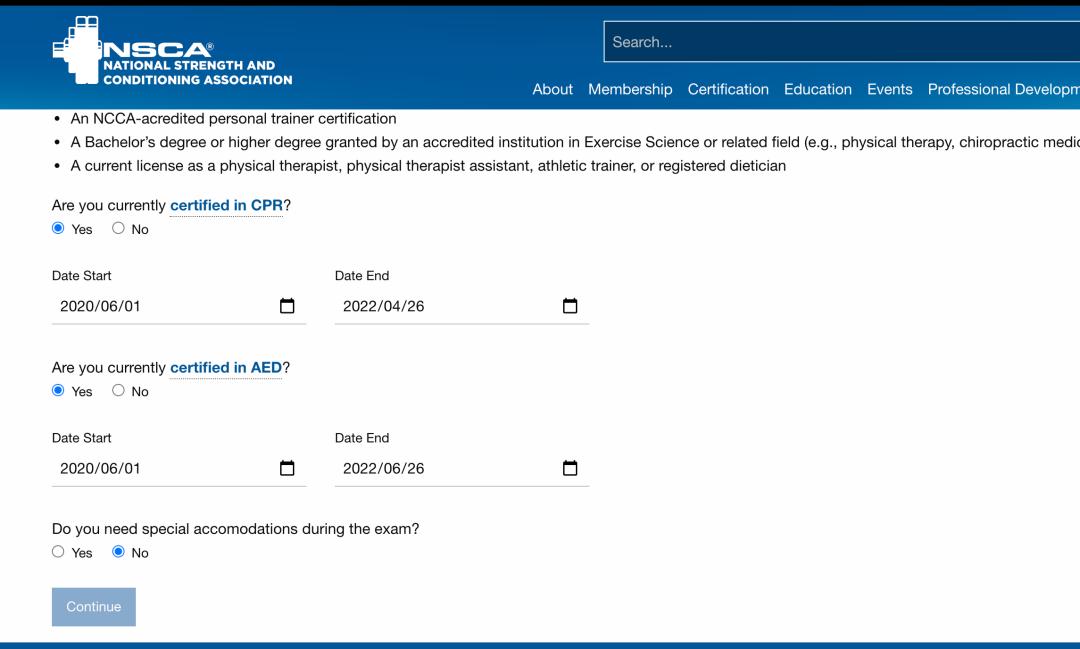Viewport: 1080px width, 649px height.
Task: Follow the certified in AED link
Action: pyautogui.click(x=226, y=367)
